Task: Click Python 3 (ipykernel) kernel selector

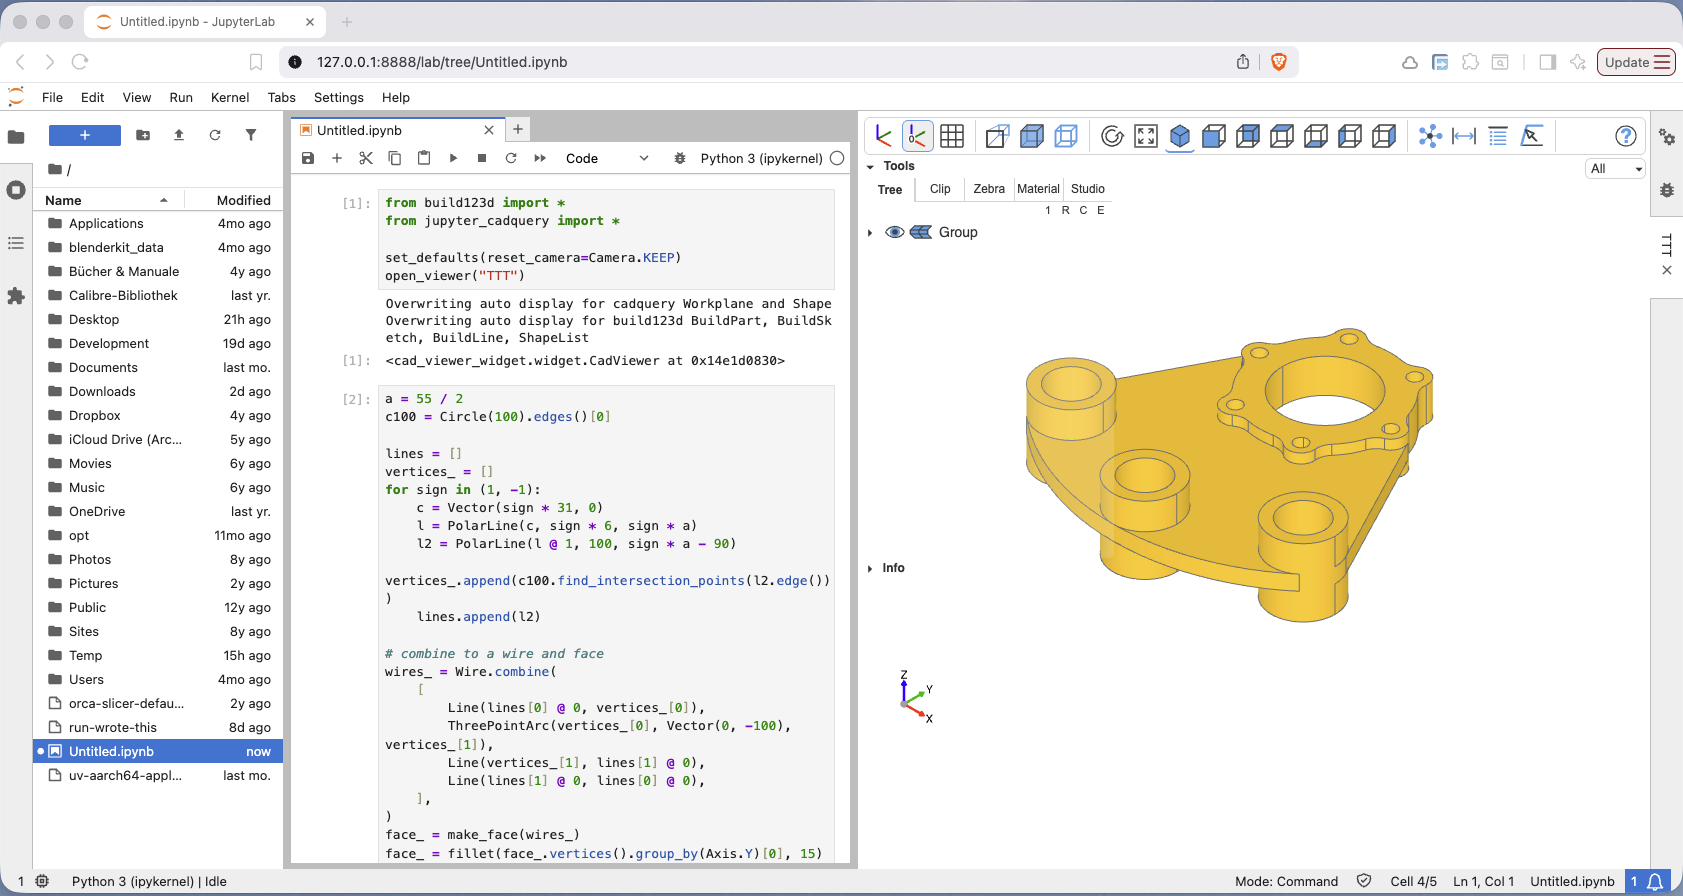Action: point(761,158)
